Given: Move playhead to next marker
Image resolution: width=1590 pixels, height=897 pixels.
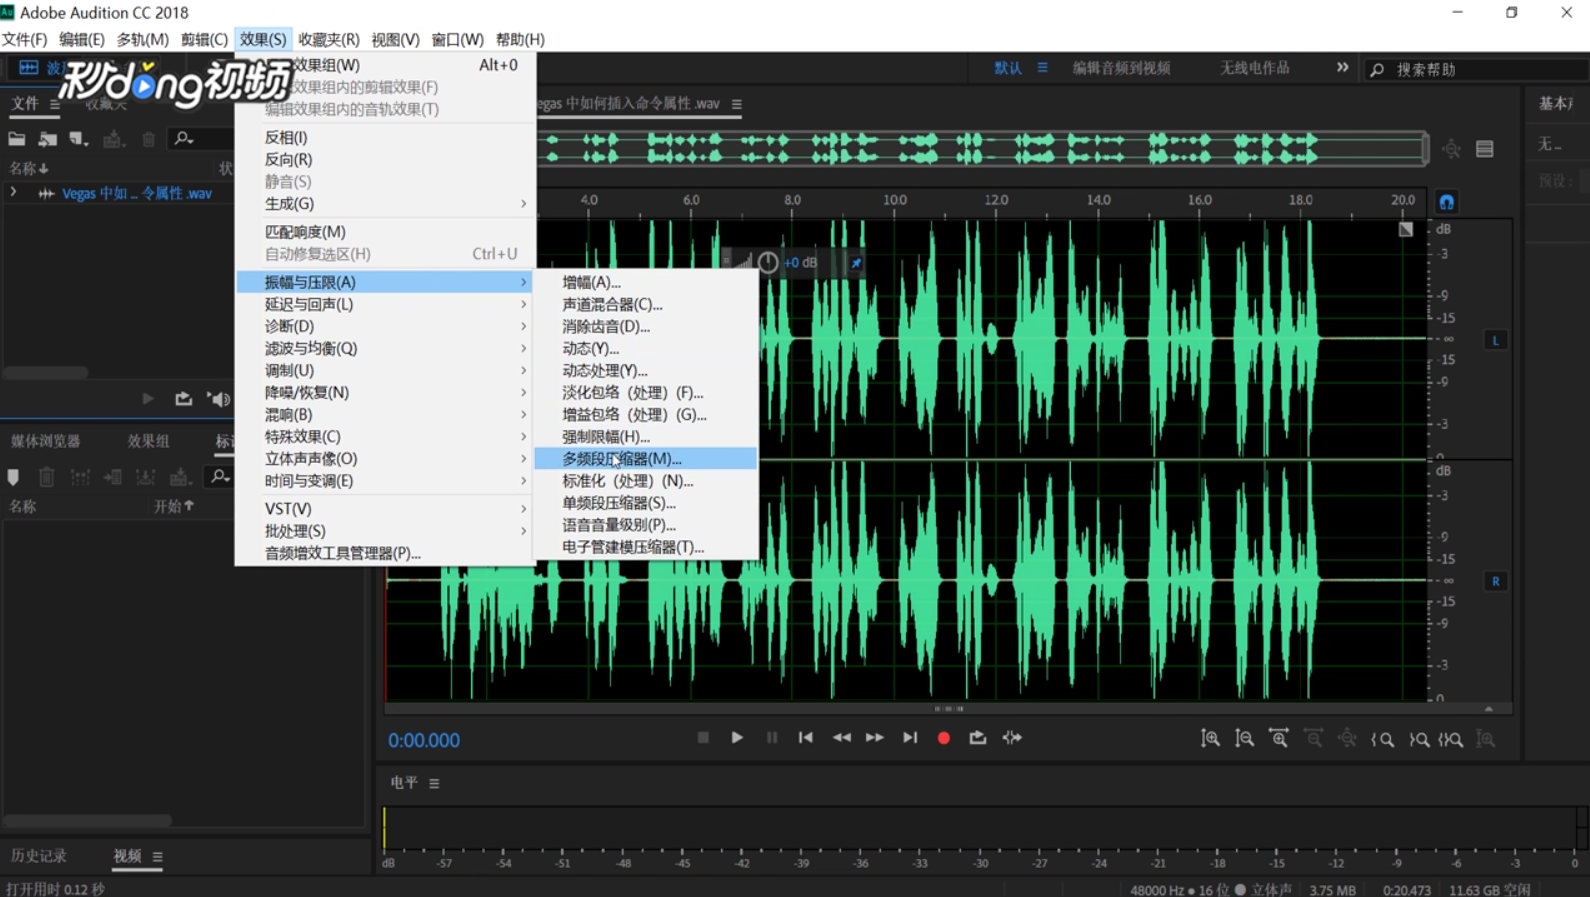Looking at the screenshot, I should pyautogui.click(x=910, y=738).
